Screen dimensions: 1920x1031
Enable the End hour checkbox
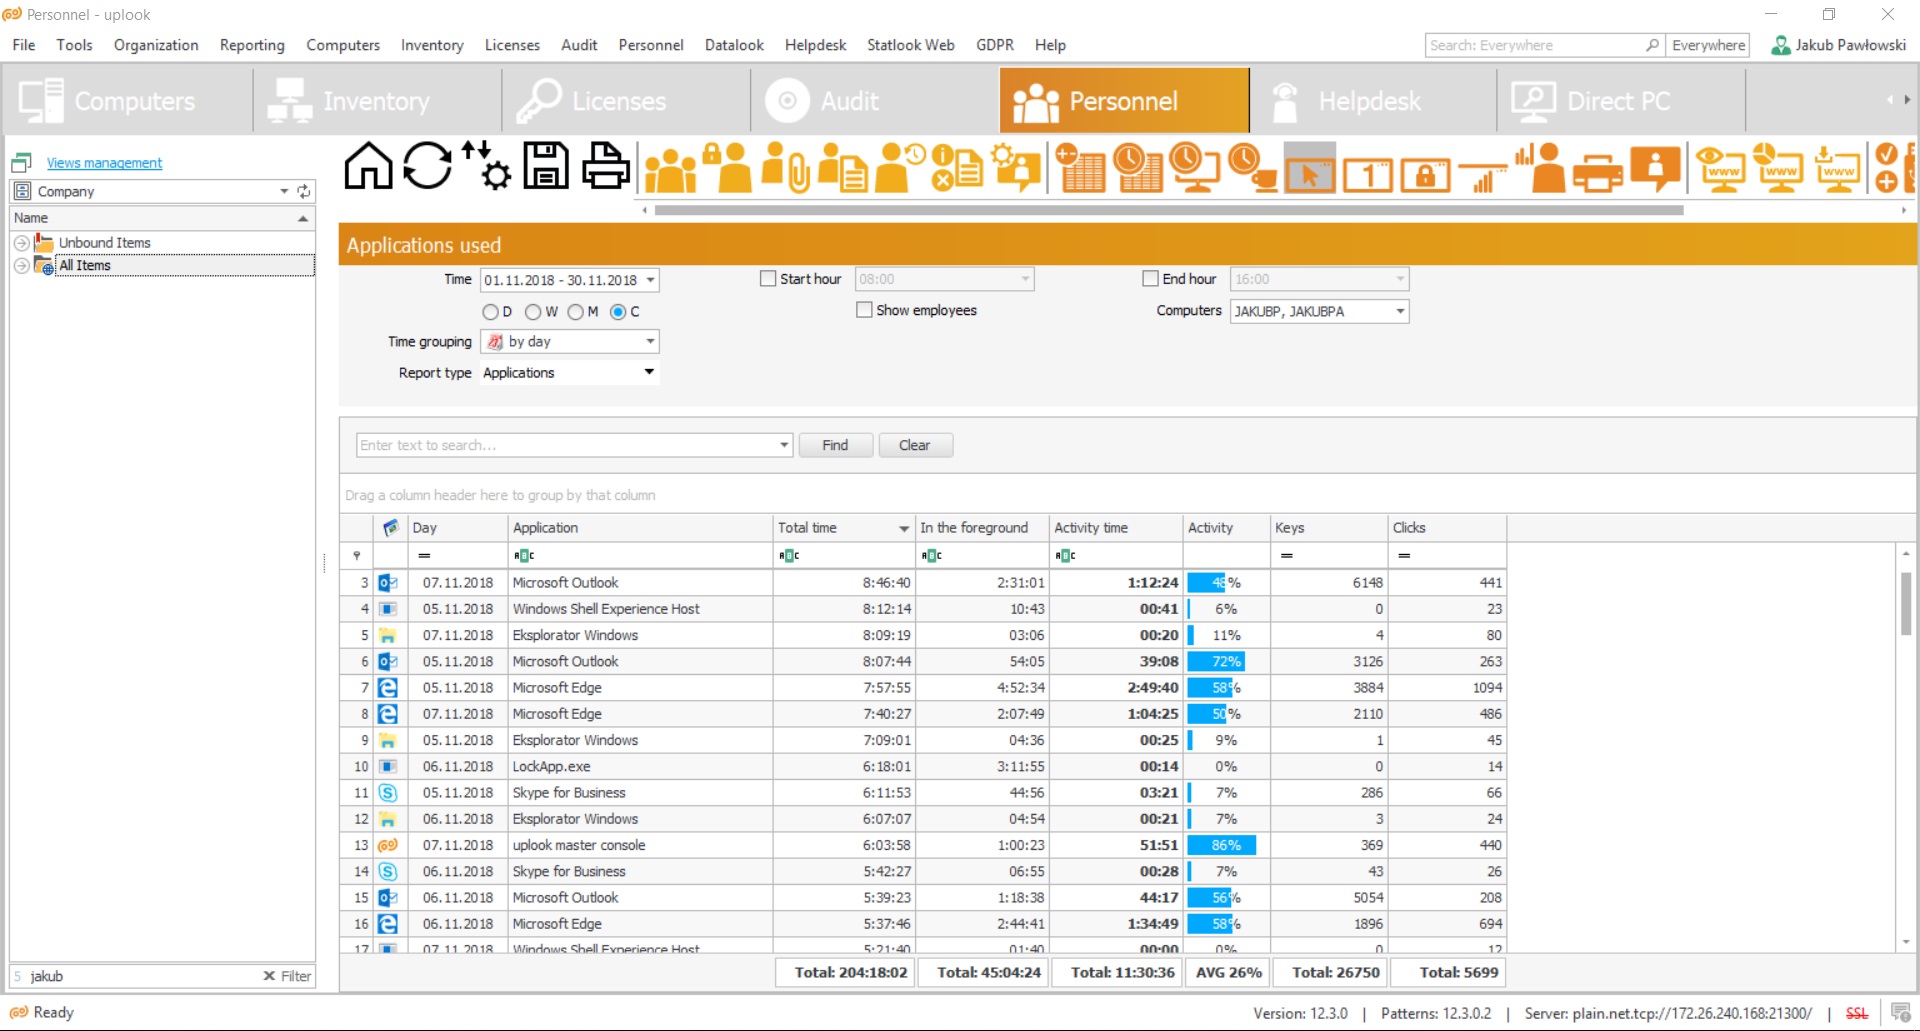pos(1150,279)
